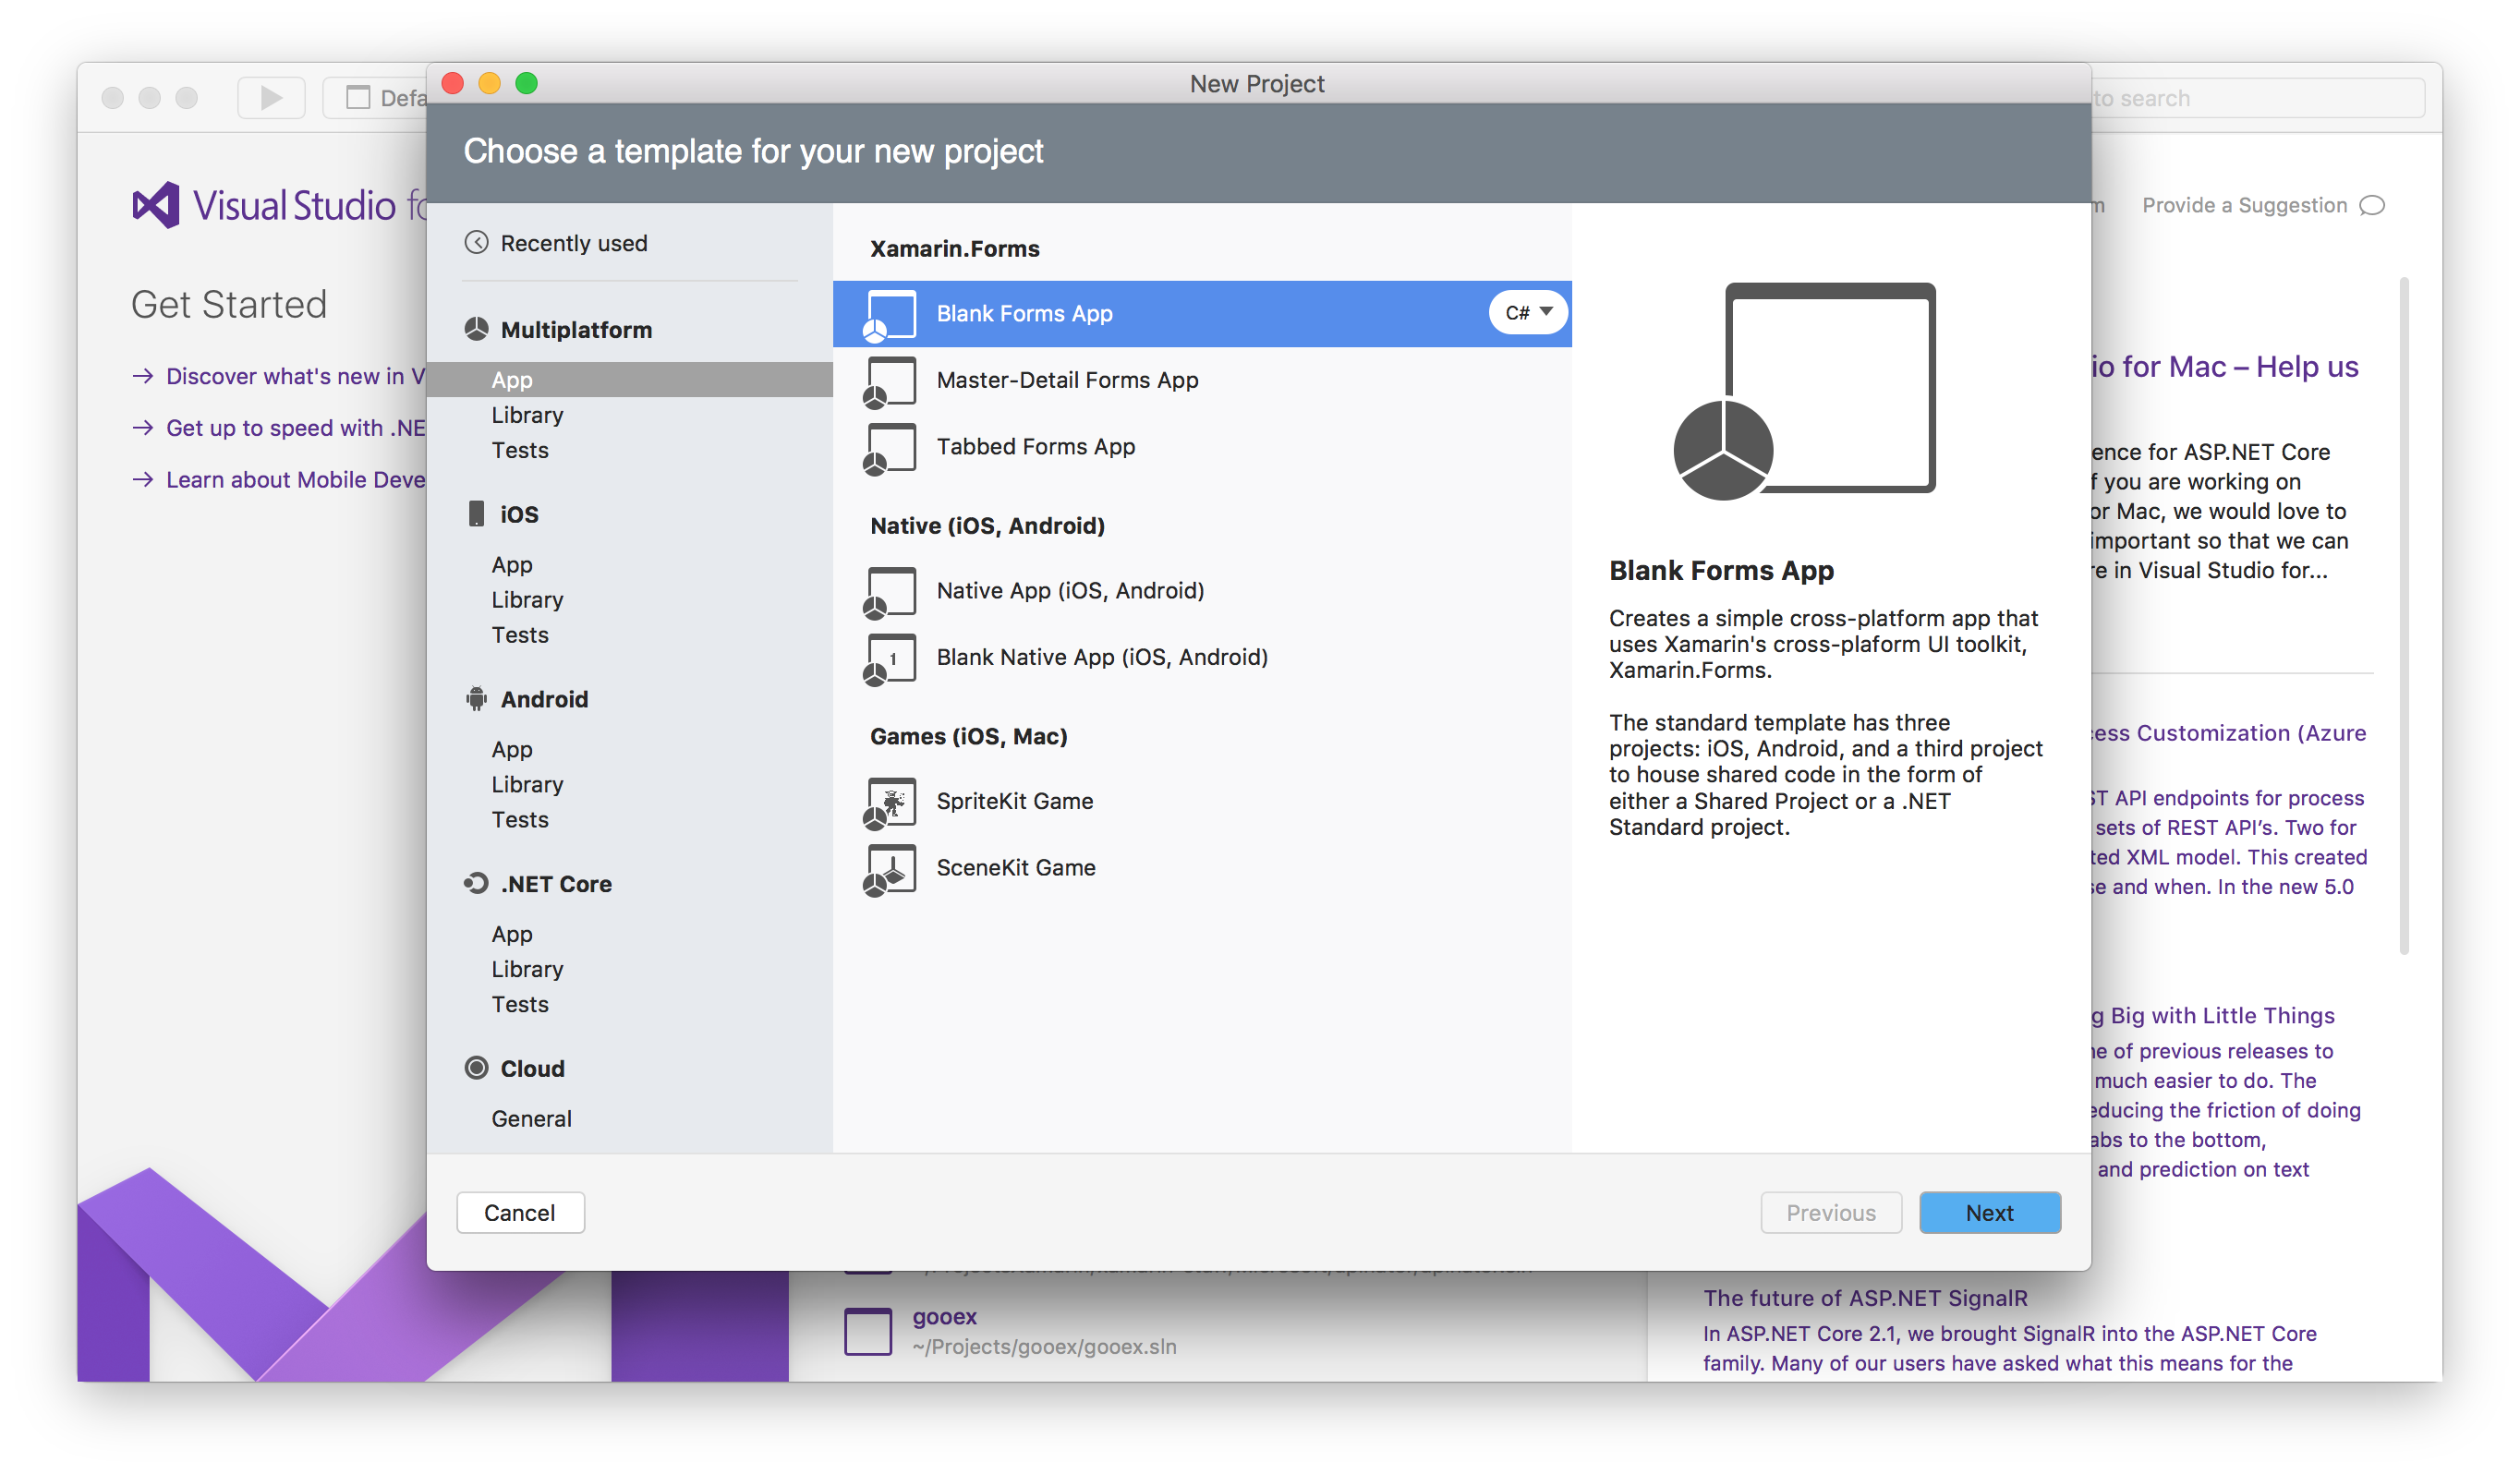Click the Cloud category icon
This screenshot has width=2520, height=1474.
point(476,1068)
